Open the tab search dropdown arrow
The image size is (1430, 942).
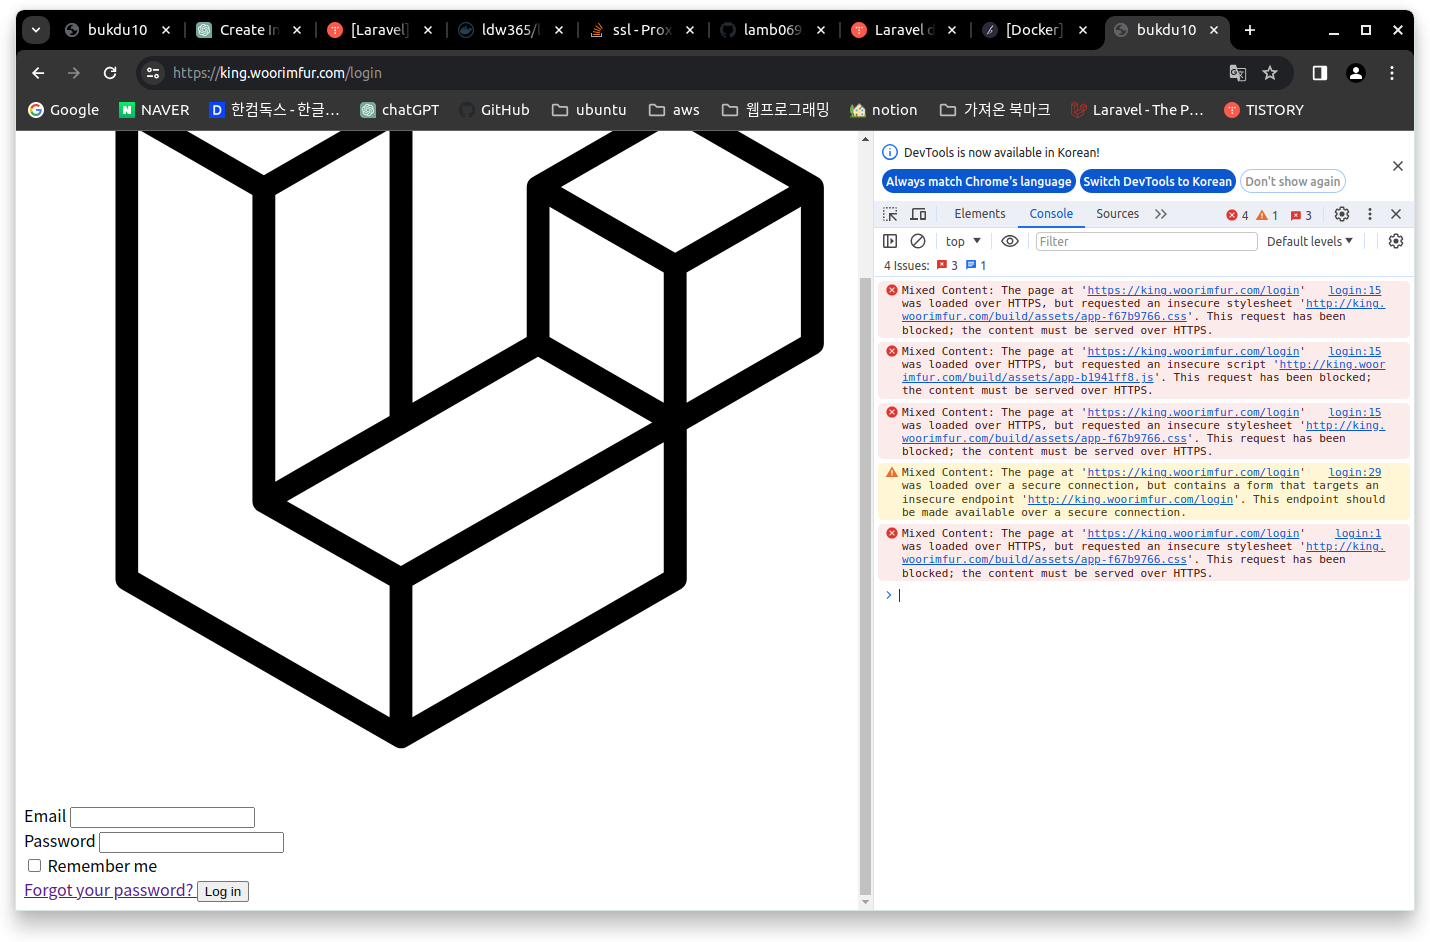click(36, 30)
